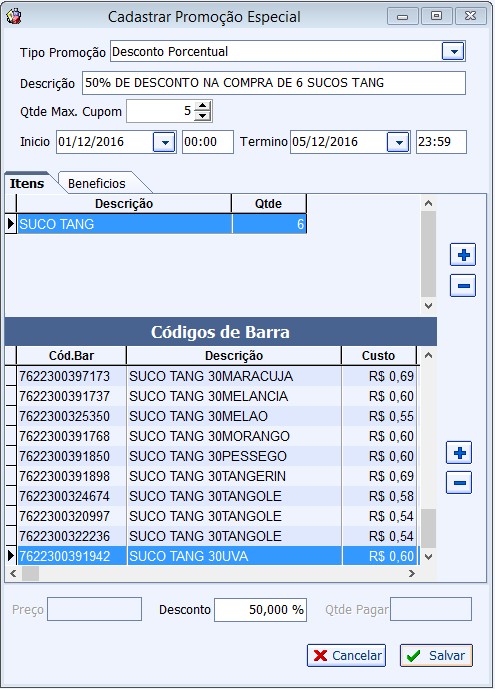Viewport: 495px width, 689px height.
Task: Click down arrow of barcode list scrollbar
Action: point(429,556)
